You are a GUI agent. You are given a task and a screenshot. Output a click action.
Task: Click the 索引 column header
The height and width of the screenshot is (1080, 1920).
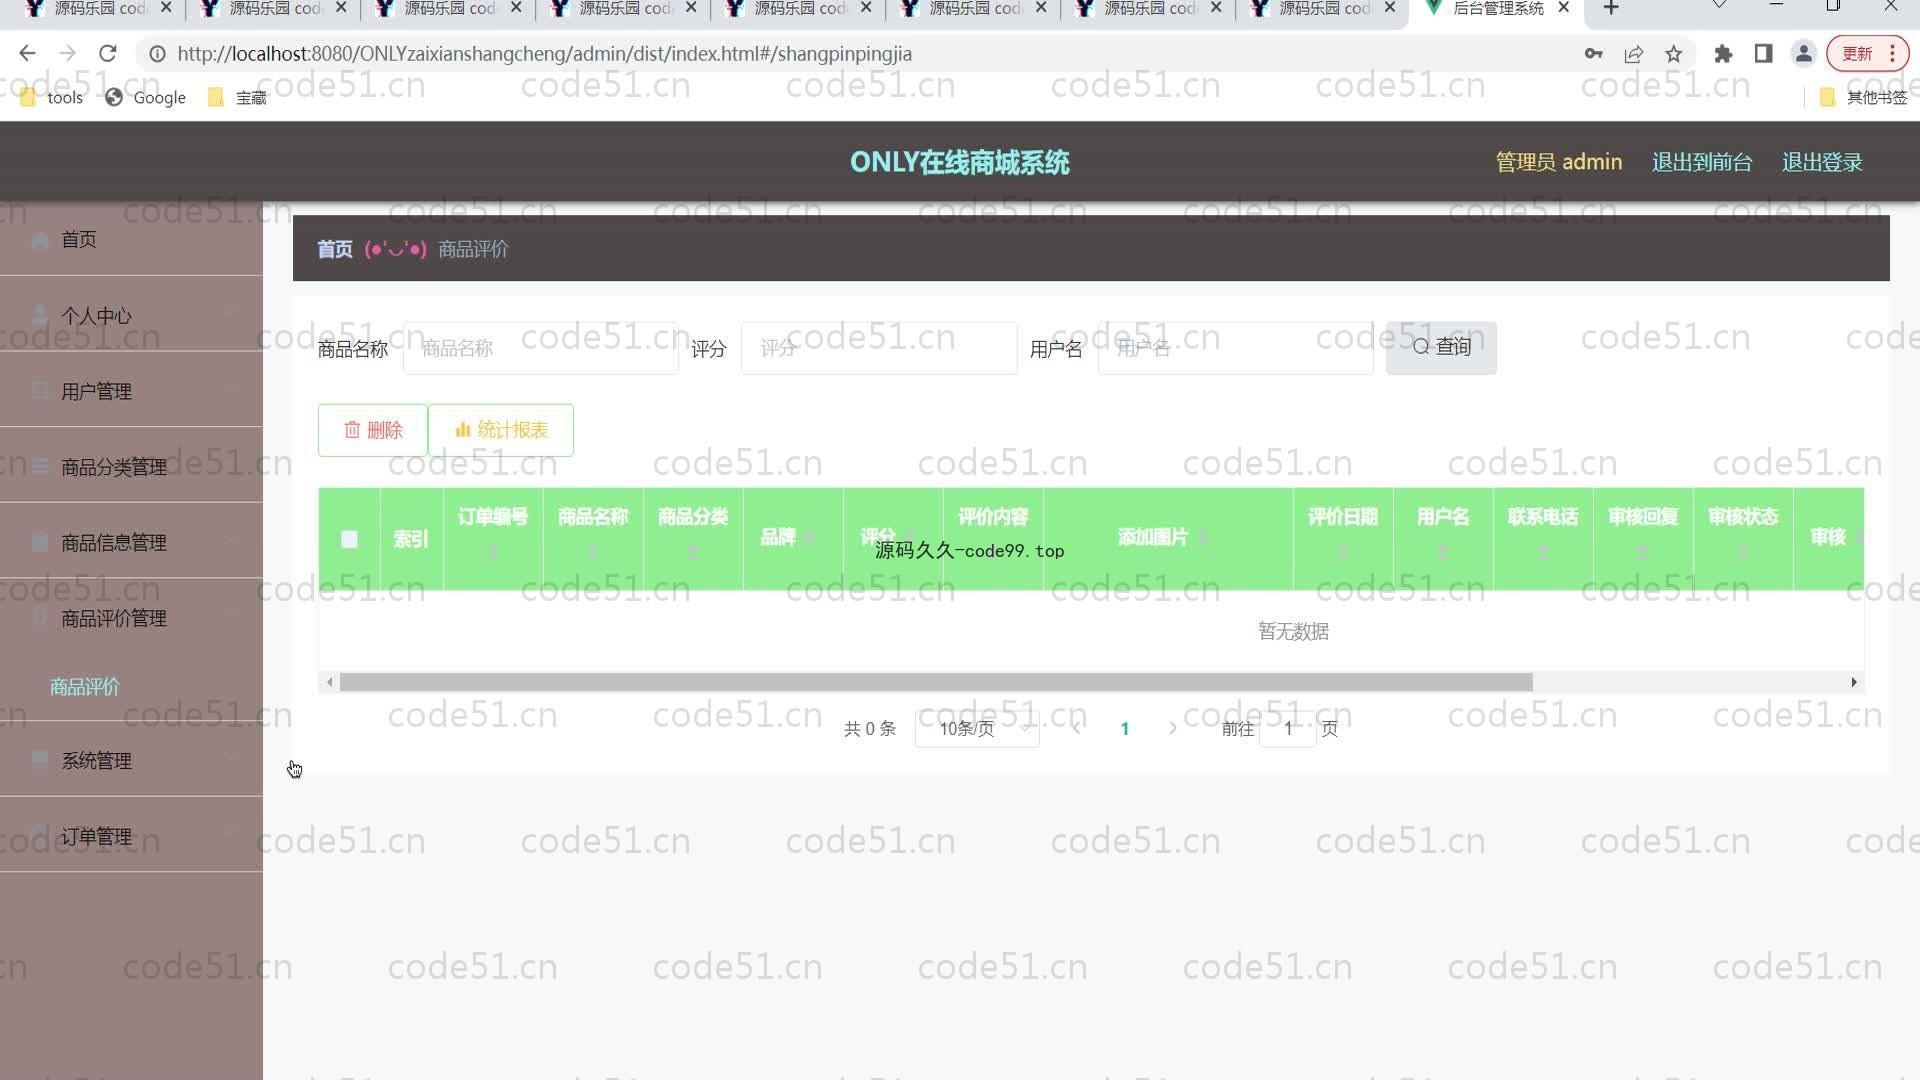click(x=411, y=539)
